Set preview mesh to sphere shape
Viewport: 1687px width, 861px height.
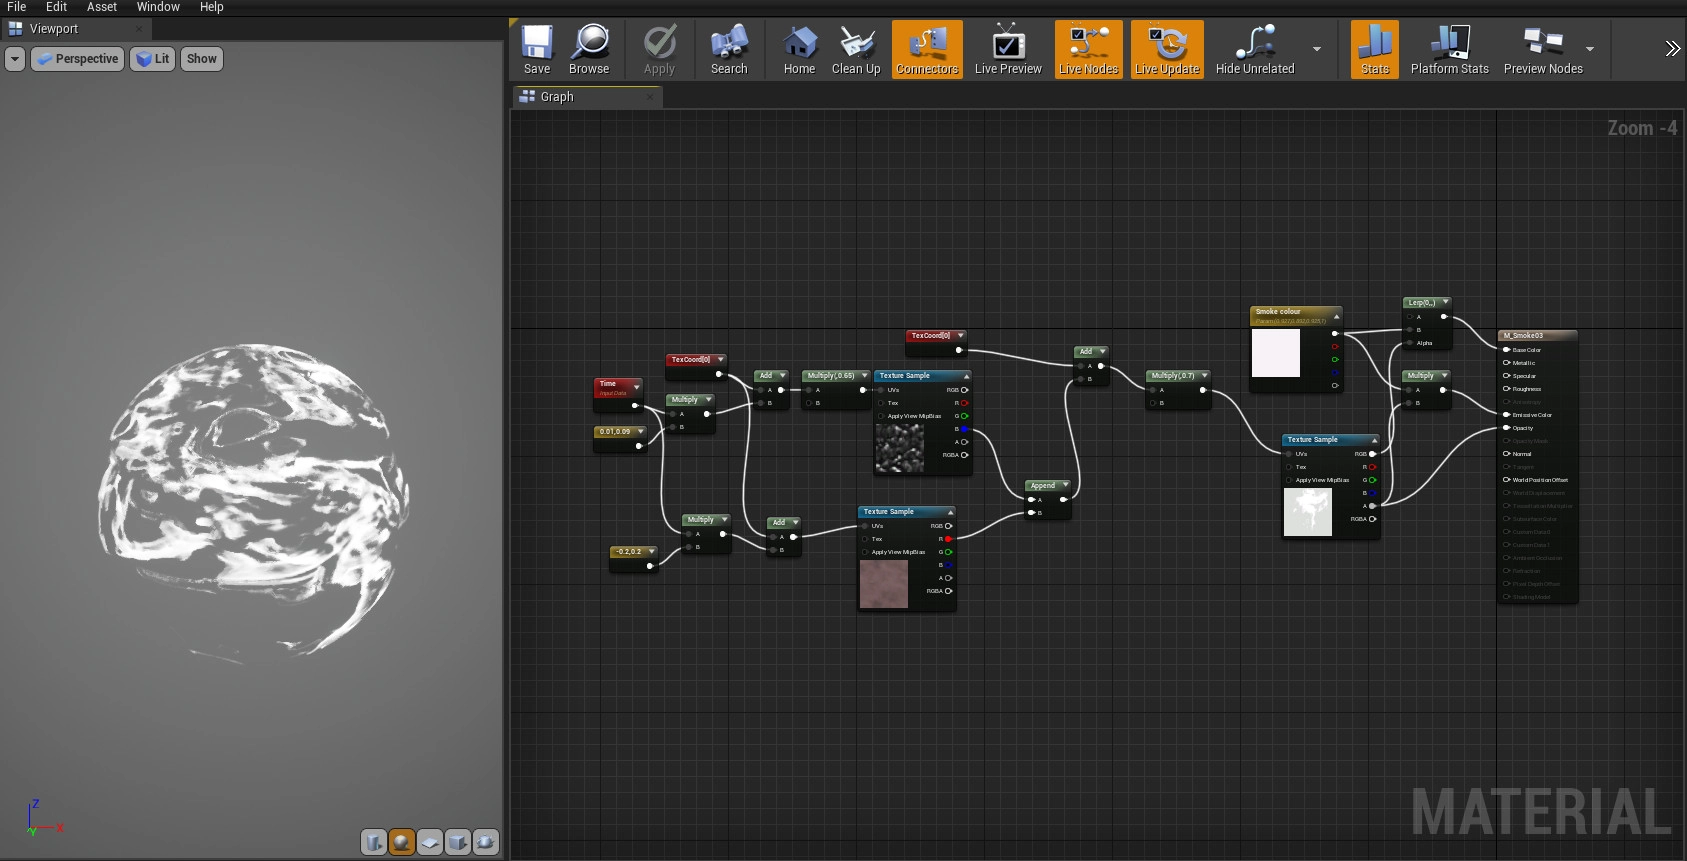pos(402,842)
